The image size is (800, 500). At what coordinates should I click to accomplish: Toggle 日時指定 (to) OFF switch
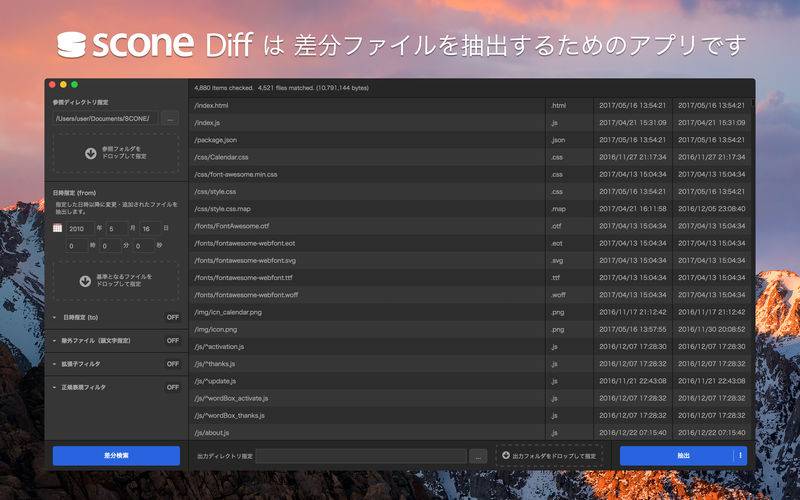(x=173, y=317)
